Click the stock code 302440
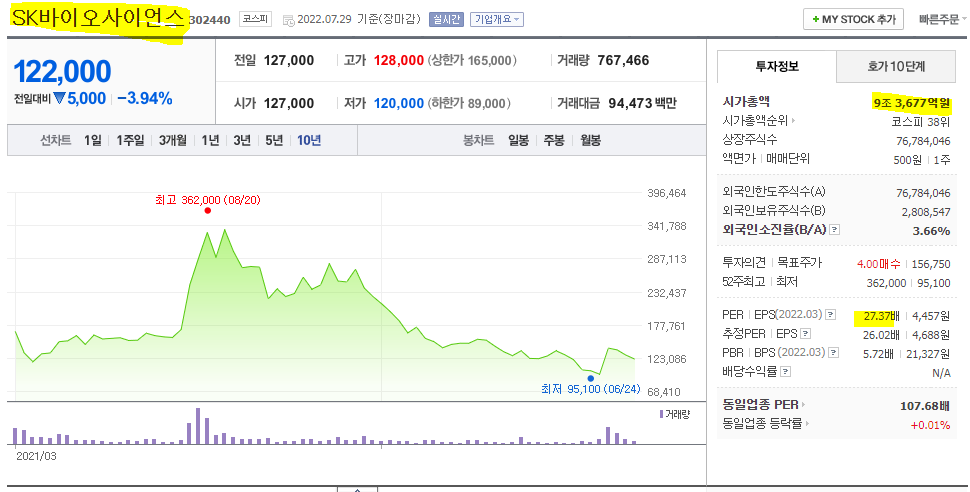Viewport: 970px width, 492px height. tap(210, 20)
